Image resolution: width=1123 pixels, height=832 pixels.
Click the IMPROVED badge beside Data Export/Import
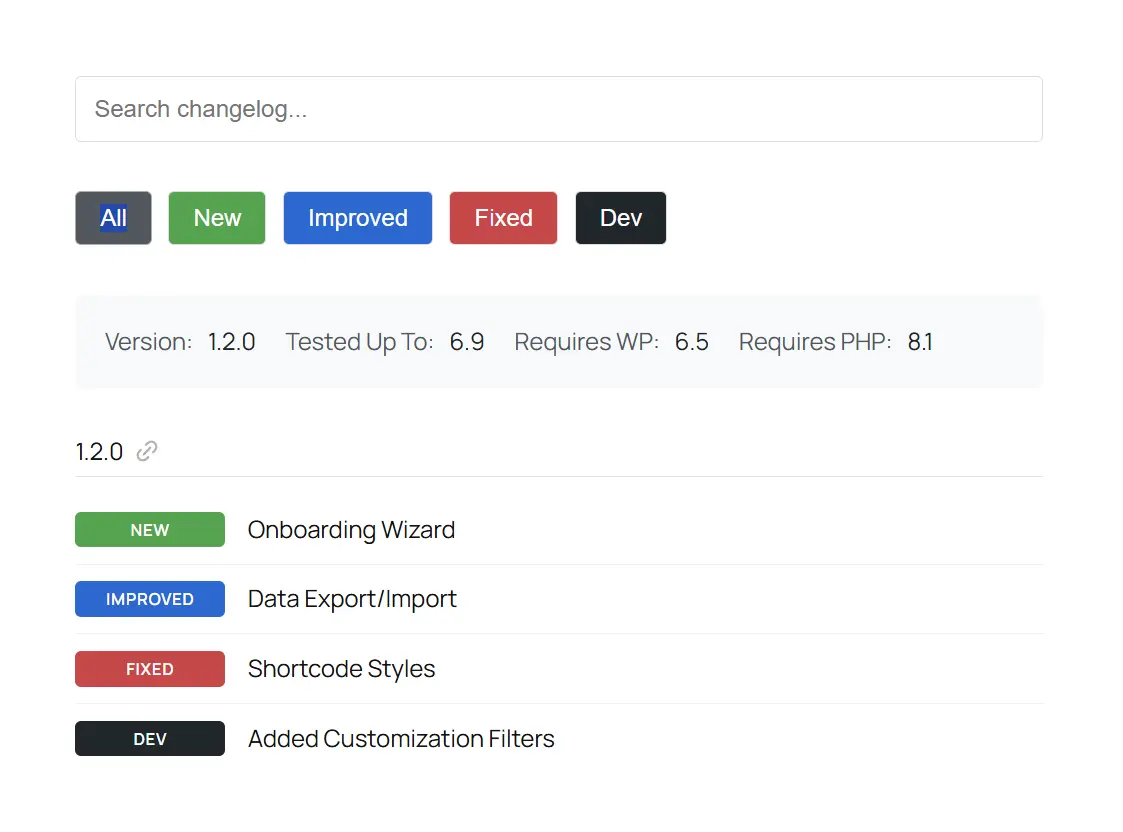pyautogui.click(x=149, y=599)
